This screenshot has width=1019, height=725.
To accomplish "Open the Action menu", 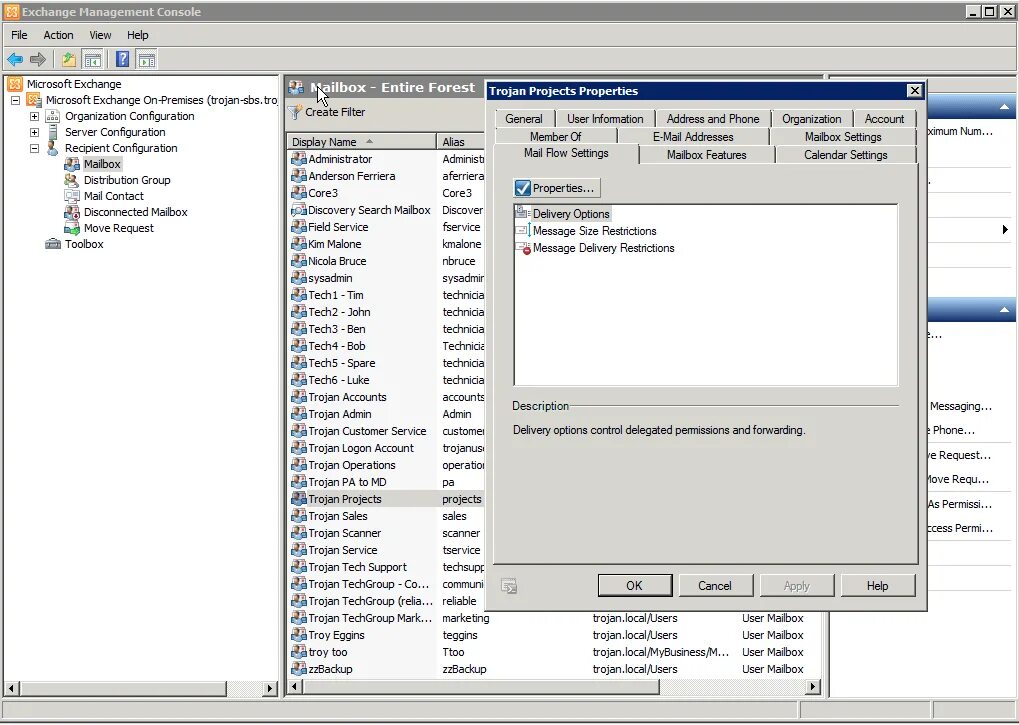I will [58, 35].
